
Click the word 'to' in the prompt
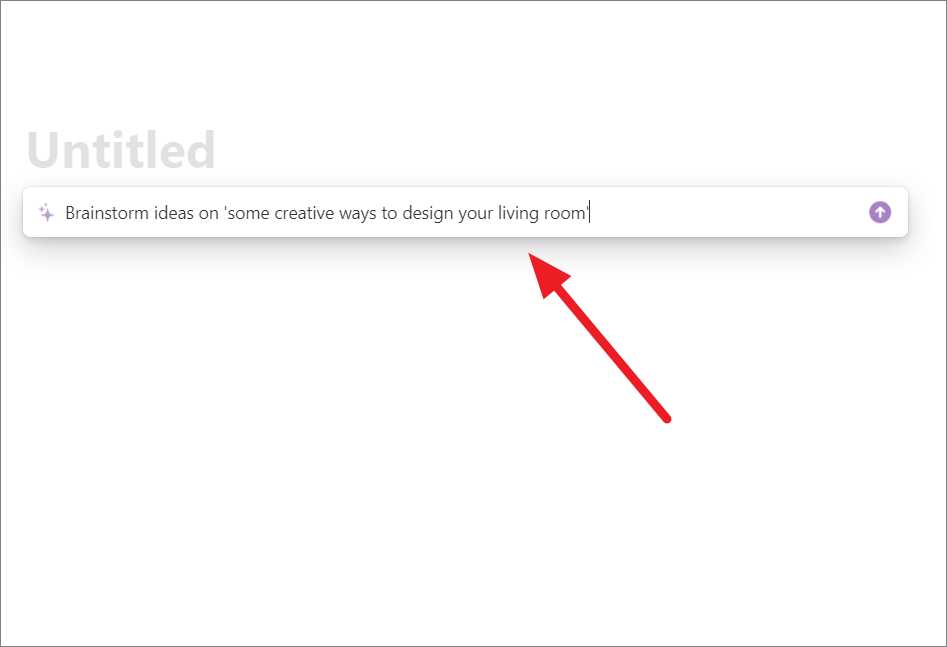click(x=389, y=213)
